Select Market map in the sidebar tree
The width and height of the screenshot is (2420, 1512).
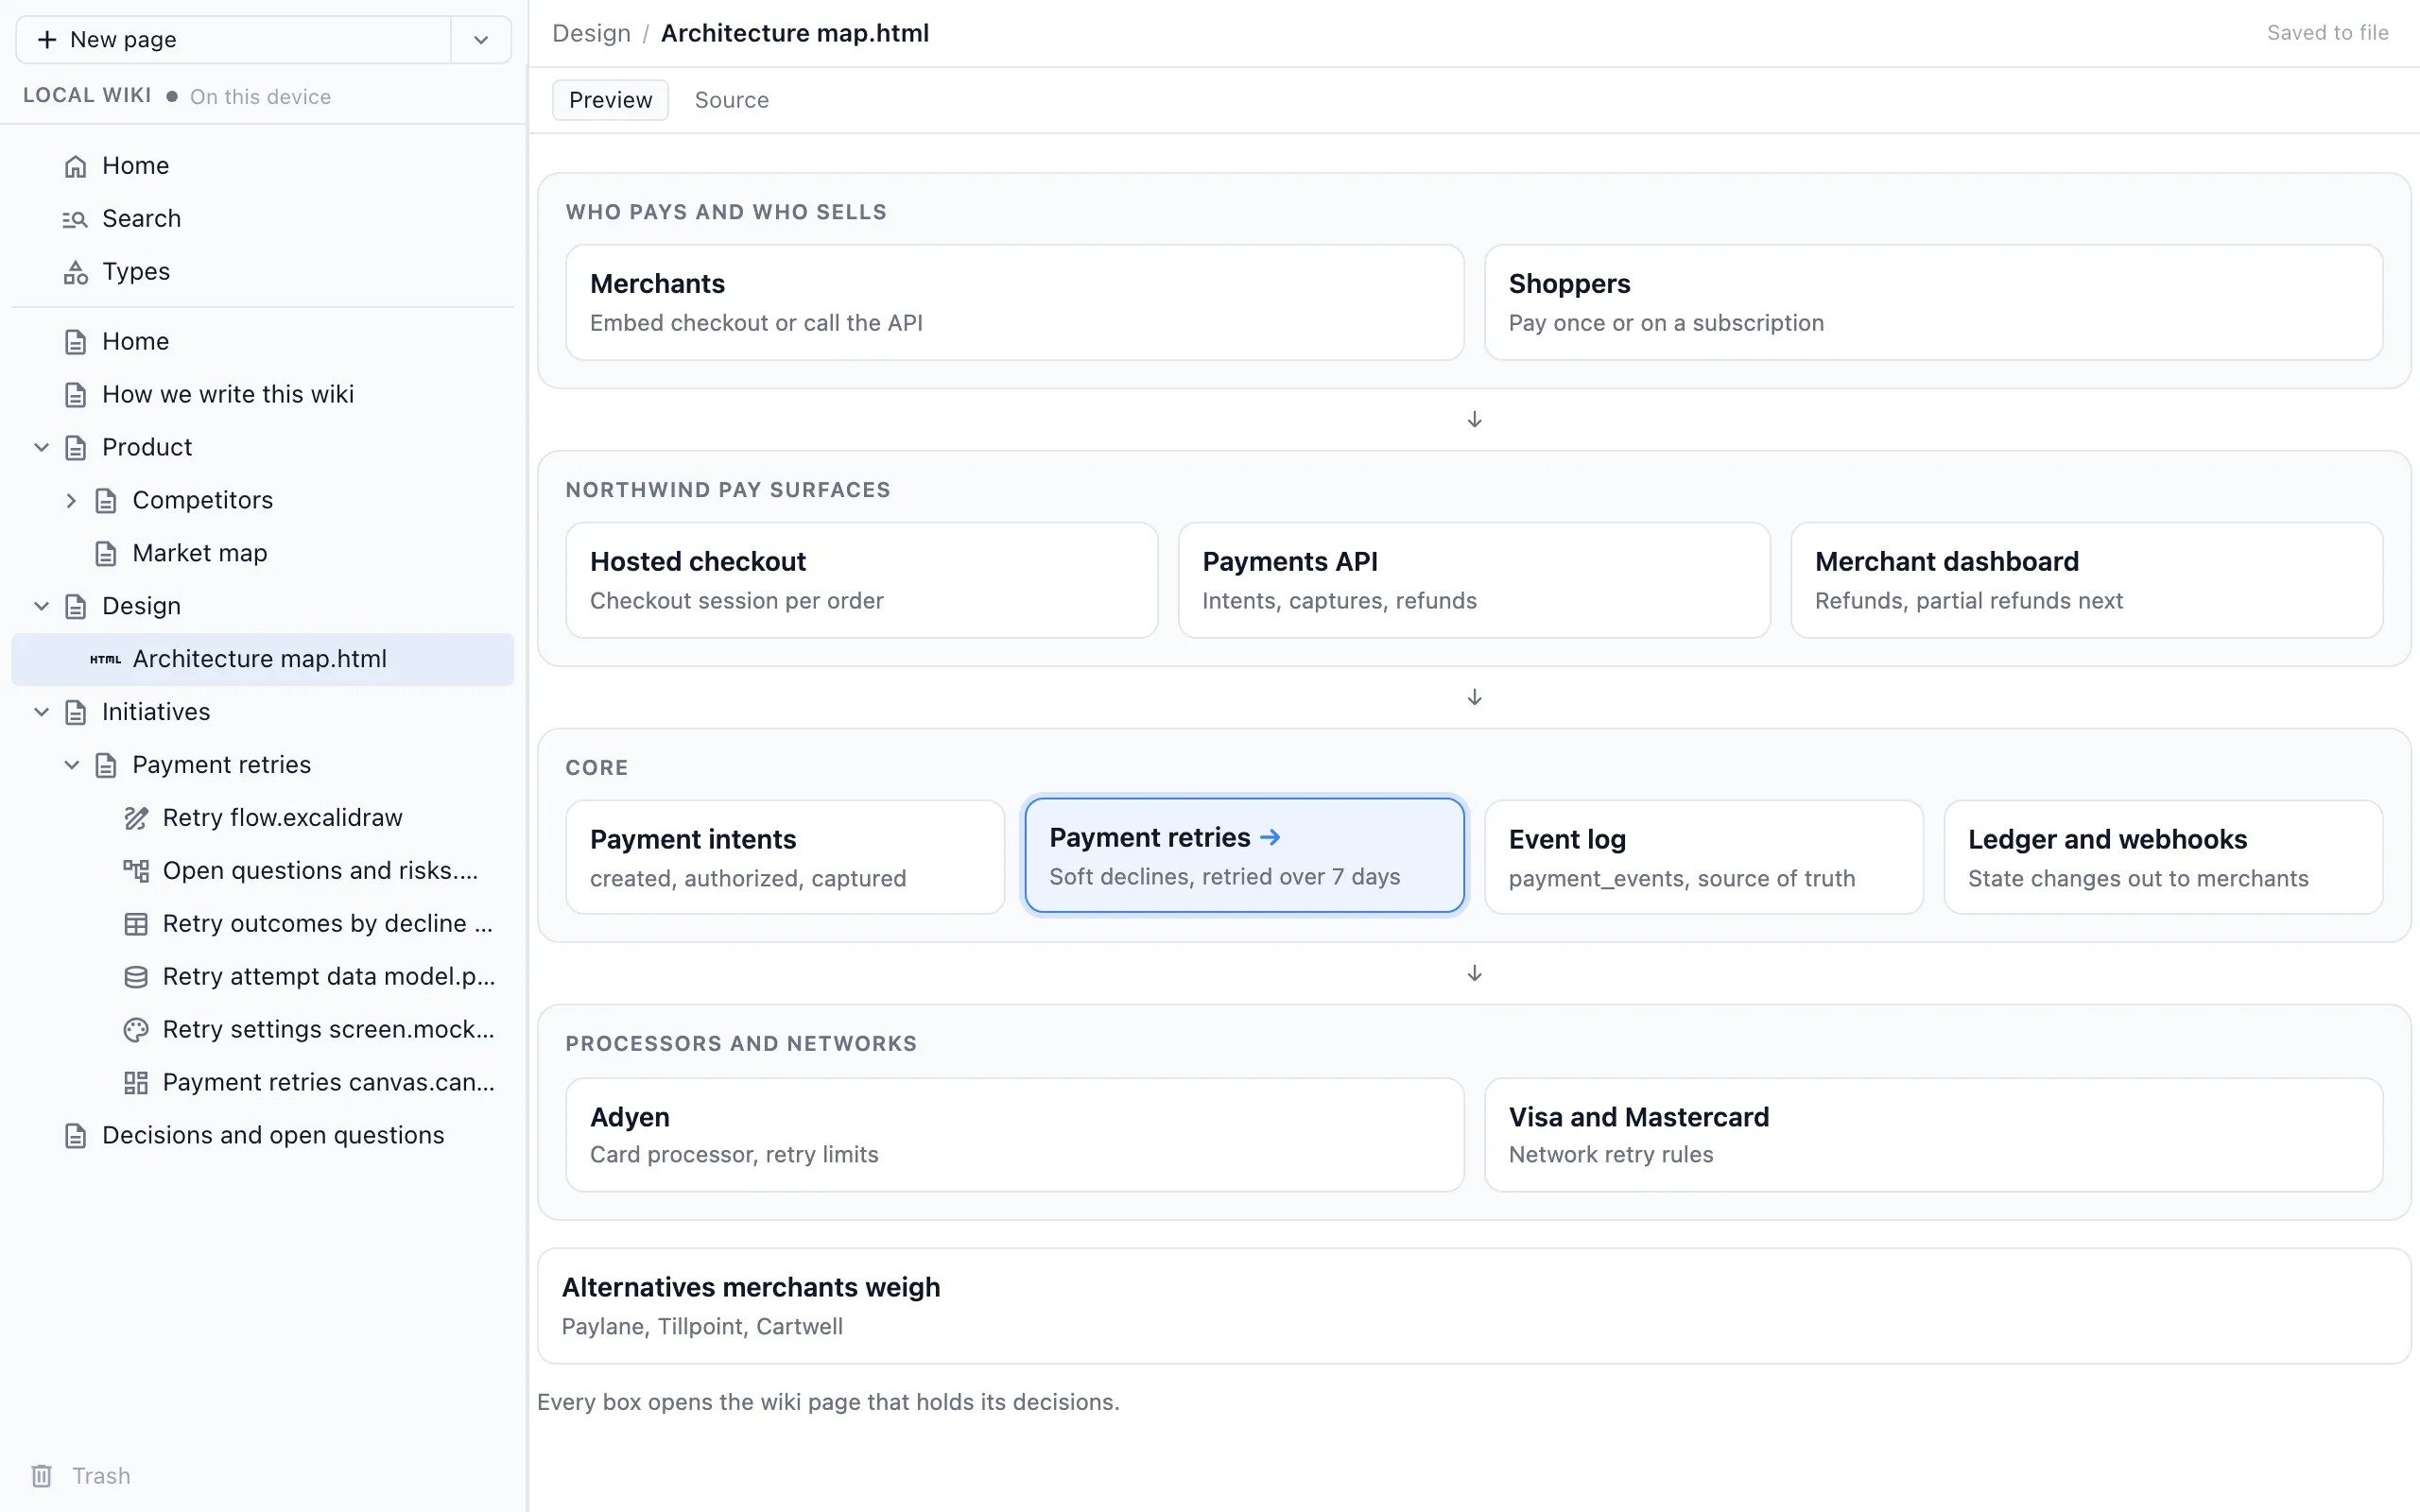click(263, 553)
